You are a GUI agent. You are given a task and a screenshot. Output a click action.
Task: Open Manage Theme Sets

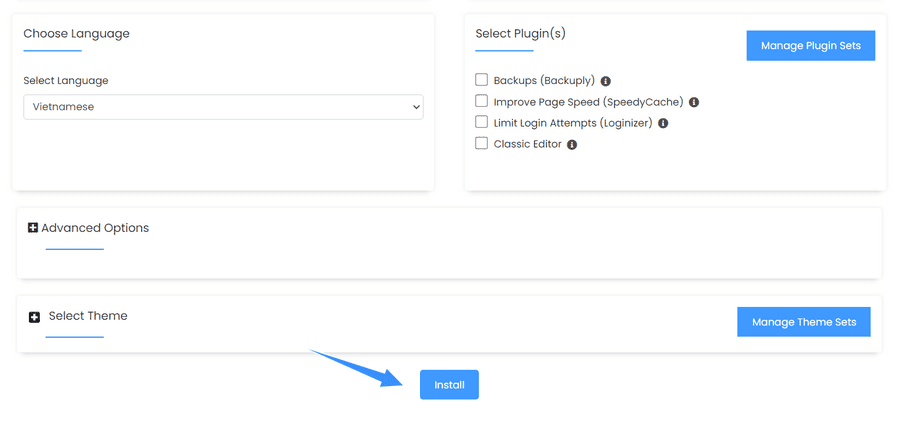[x=804, y=322]
